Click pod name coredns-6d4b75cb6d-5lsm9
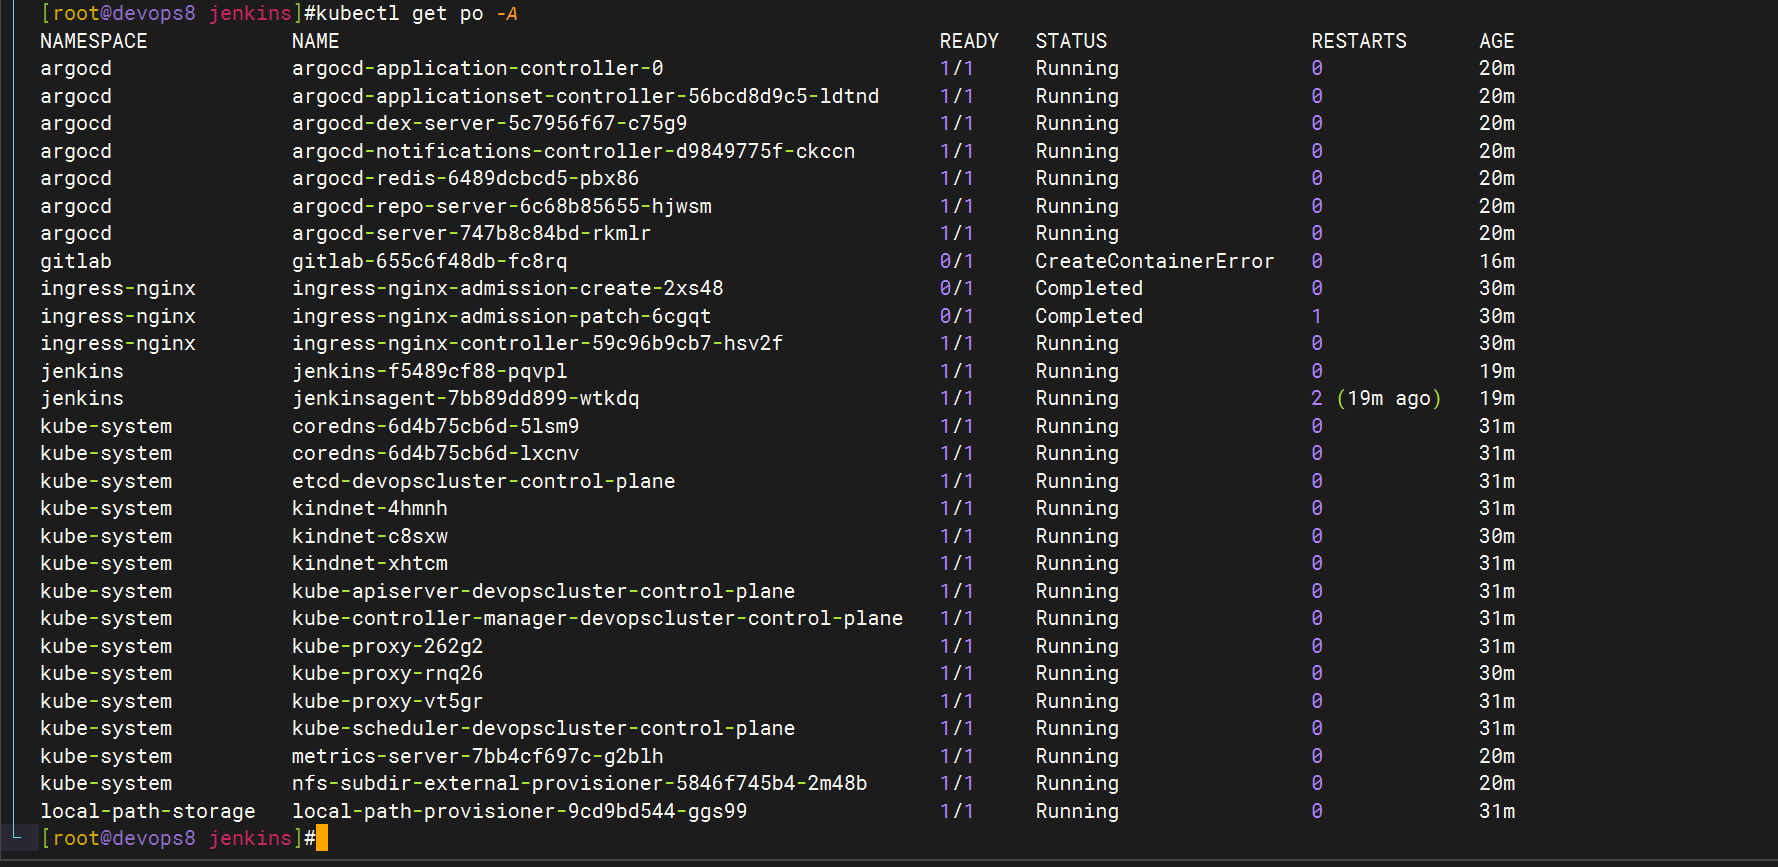The width and height of the screenshot is (1778, 867). [436, 426]
